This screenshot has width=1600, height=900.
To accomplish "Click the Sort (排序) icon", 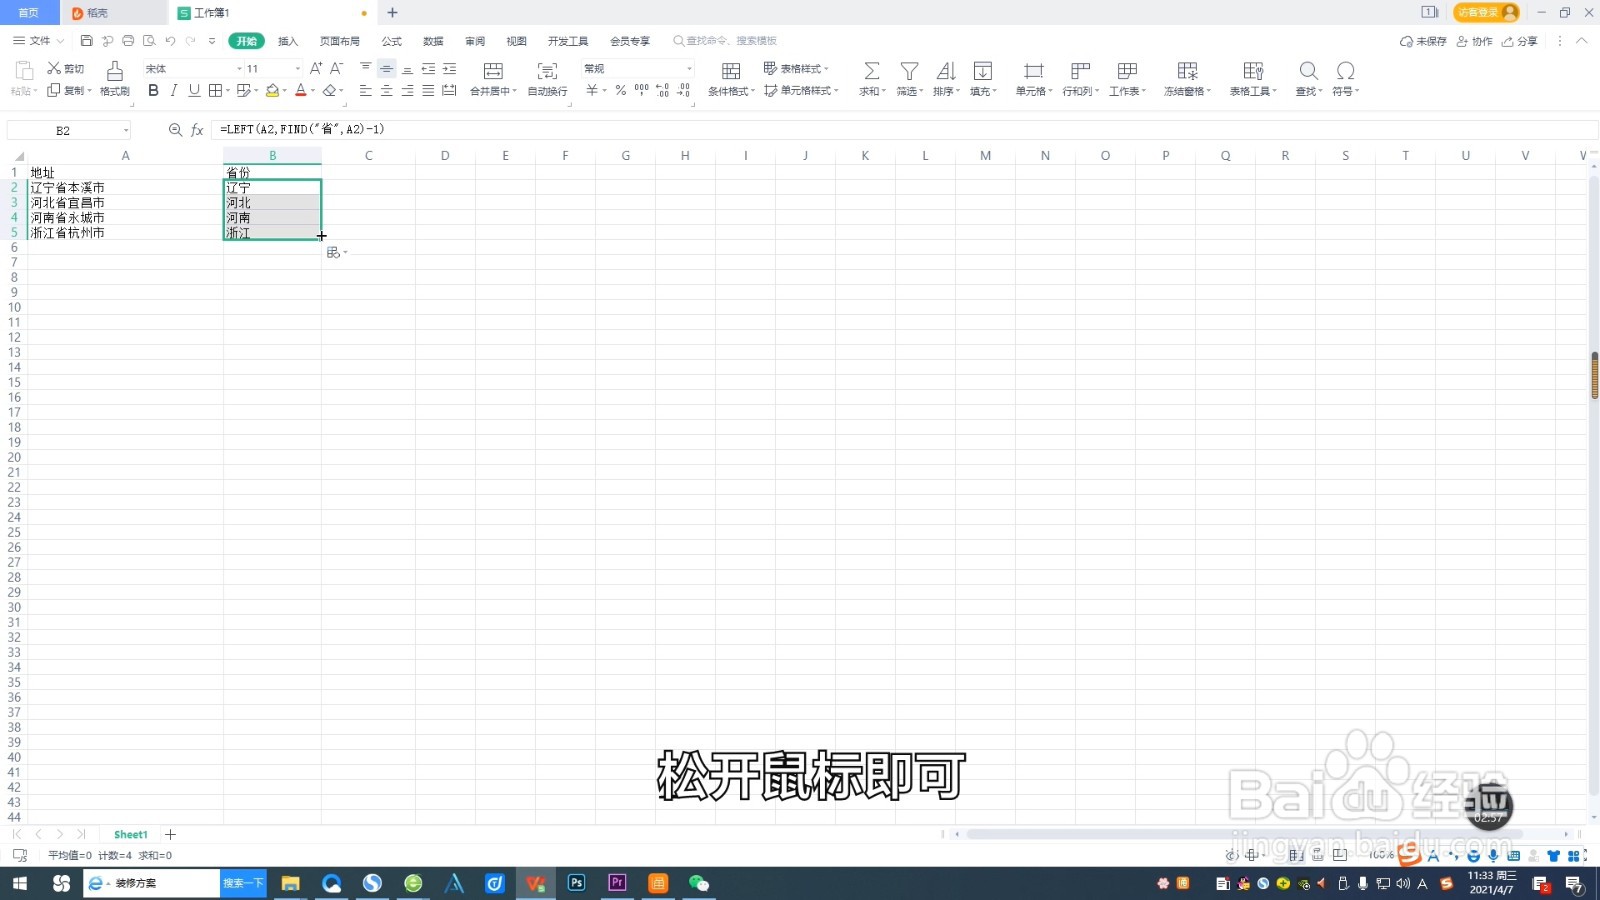I will [945, 71].
